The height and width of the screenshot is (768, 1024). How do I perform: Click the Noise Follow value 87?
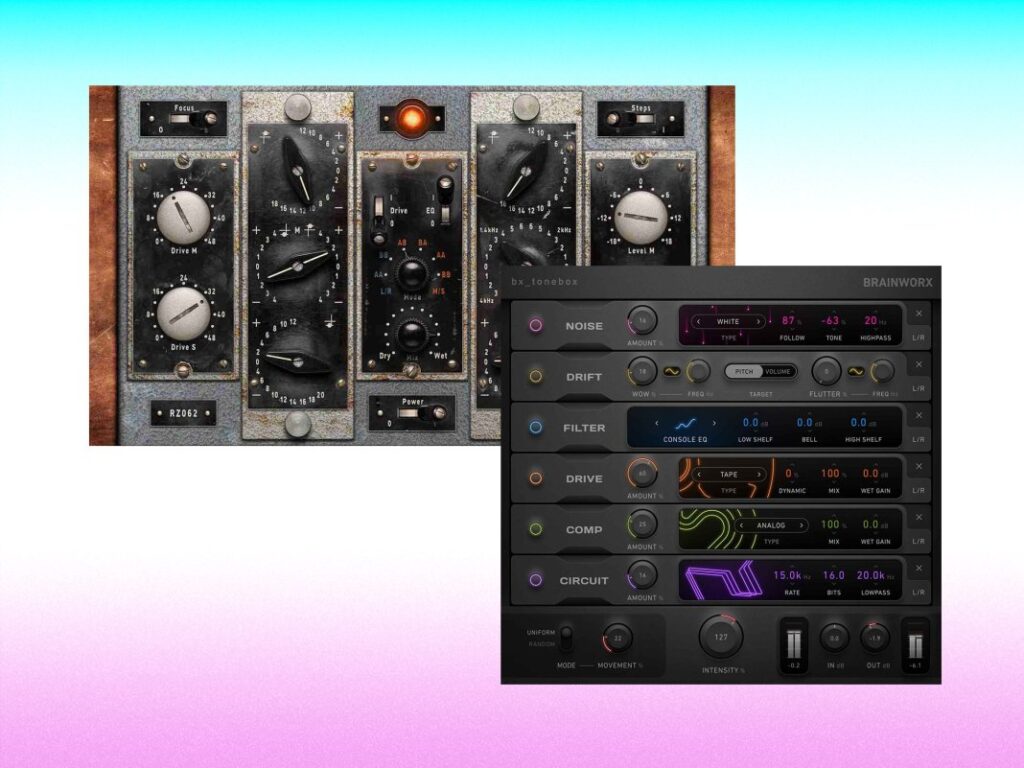(x=788, y=321)
